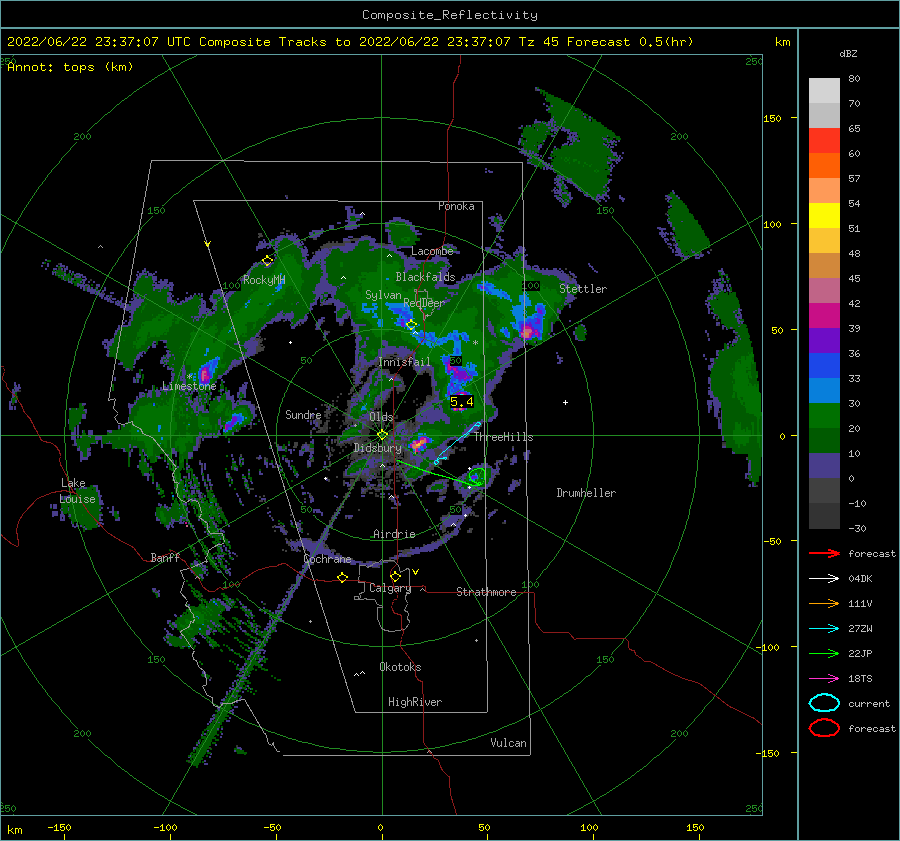Screen dimensions: 900x841
Task: Click the Forecast 0.5(hr) header text
Action: [x=630, y=42]
